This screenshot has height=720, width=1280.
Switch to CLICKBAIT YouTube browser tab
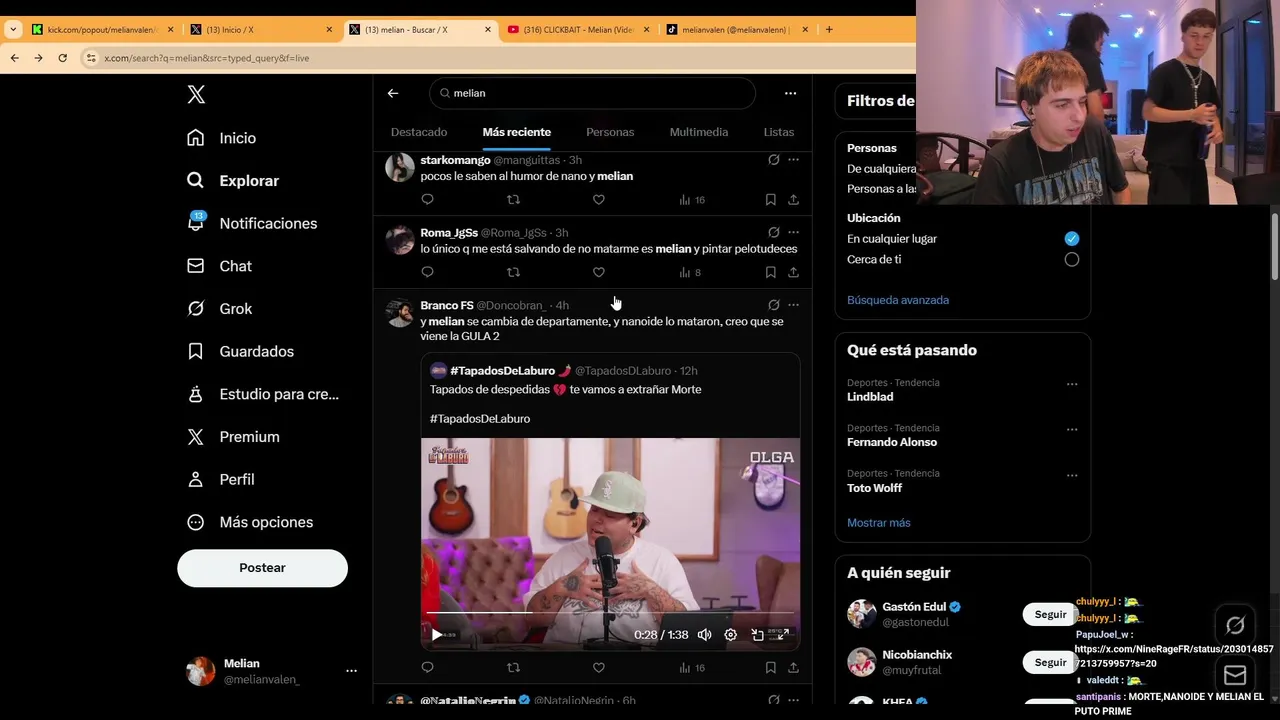pos(577,30)
